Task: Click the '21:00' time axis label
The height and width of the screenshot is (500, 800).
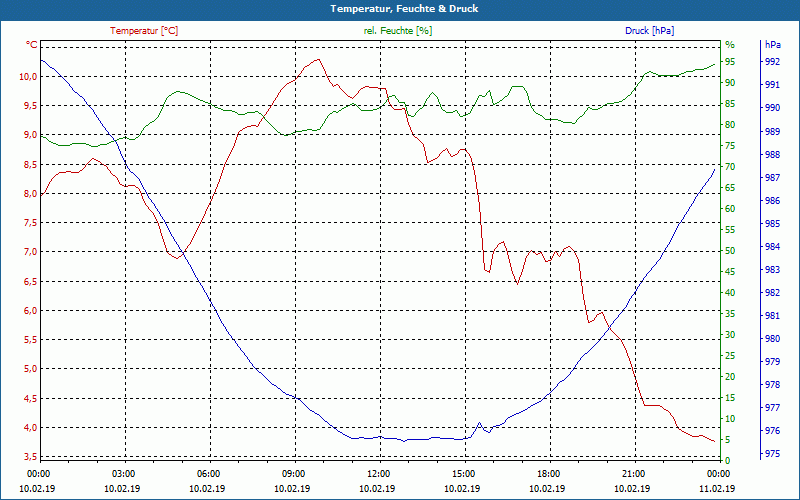Action: (633, 473)
